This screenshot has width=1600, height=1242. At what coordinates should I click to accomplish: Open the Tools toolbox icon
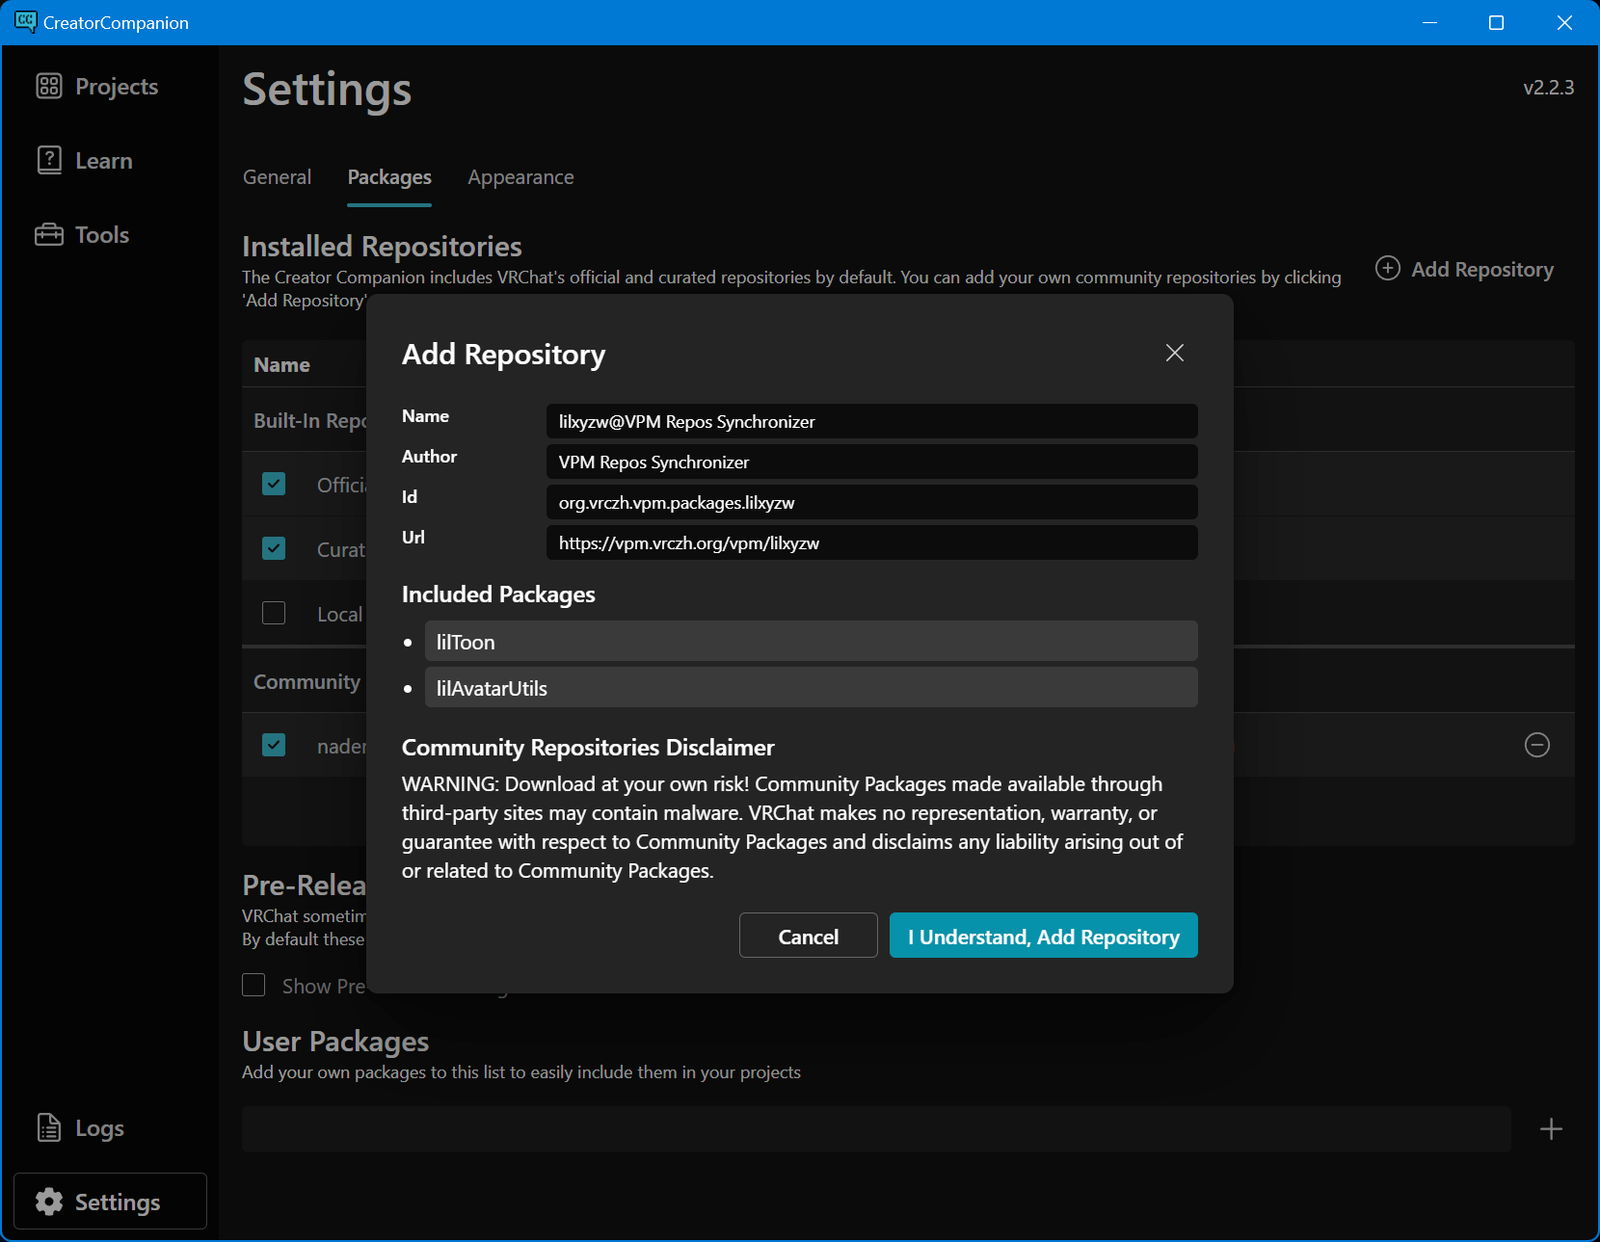point(49,234)
